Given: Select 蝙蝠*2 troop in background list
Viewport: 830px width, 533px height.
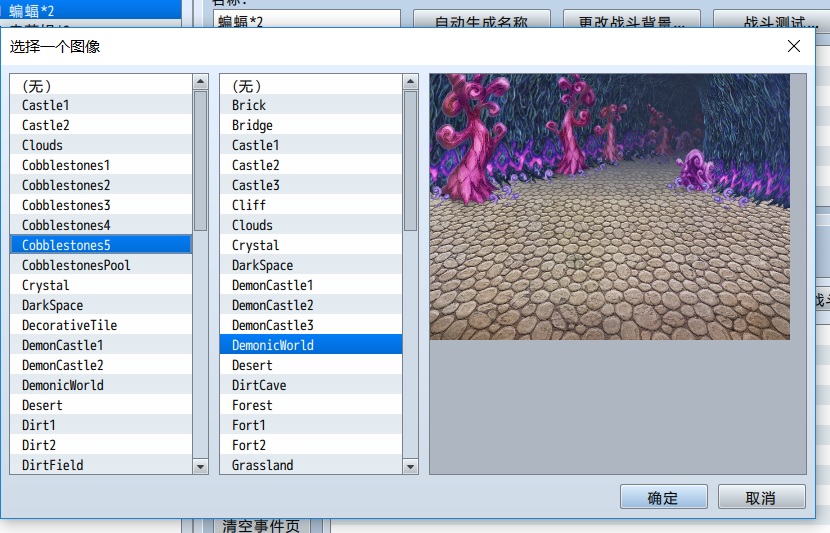Looking at the screenshot, I should click(x=91, y=10).
